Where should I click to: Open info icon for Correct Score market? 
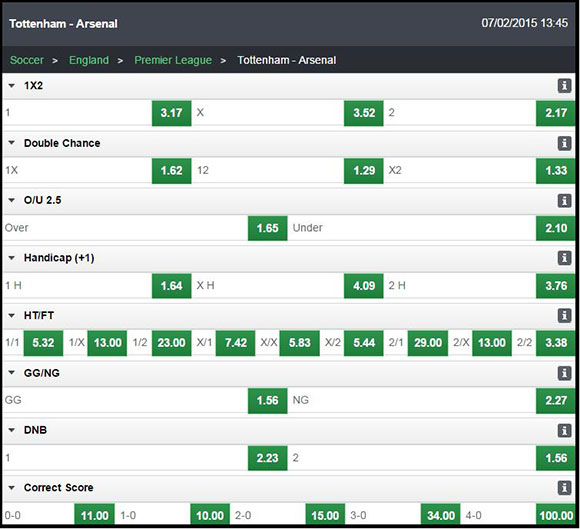pyautogui.click(x=564, y=488)
